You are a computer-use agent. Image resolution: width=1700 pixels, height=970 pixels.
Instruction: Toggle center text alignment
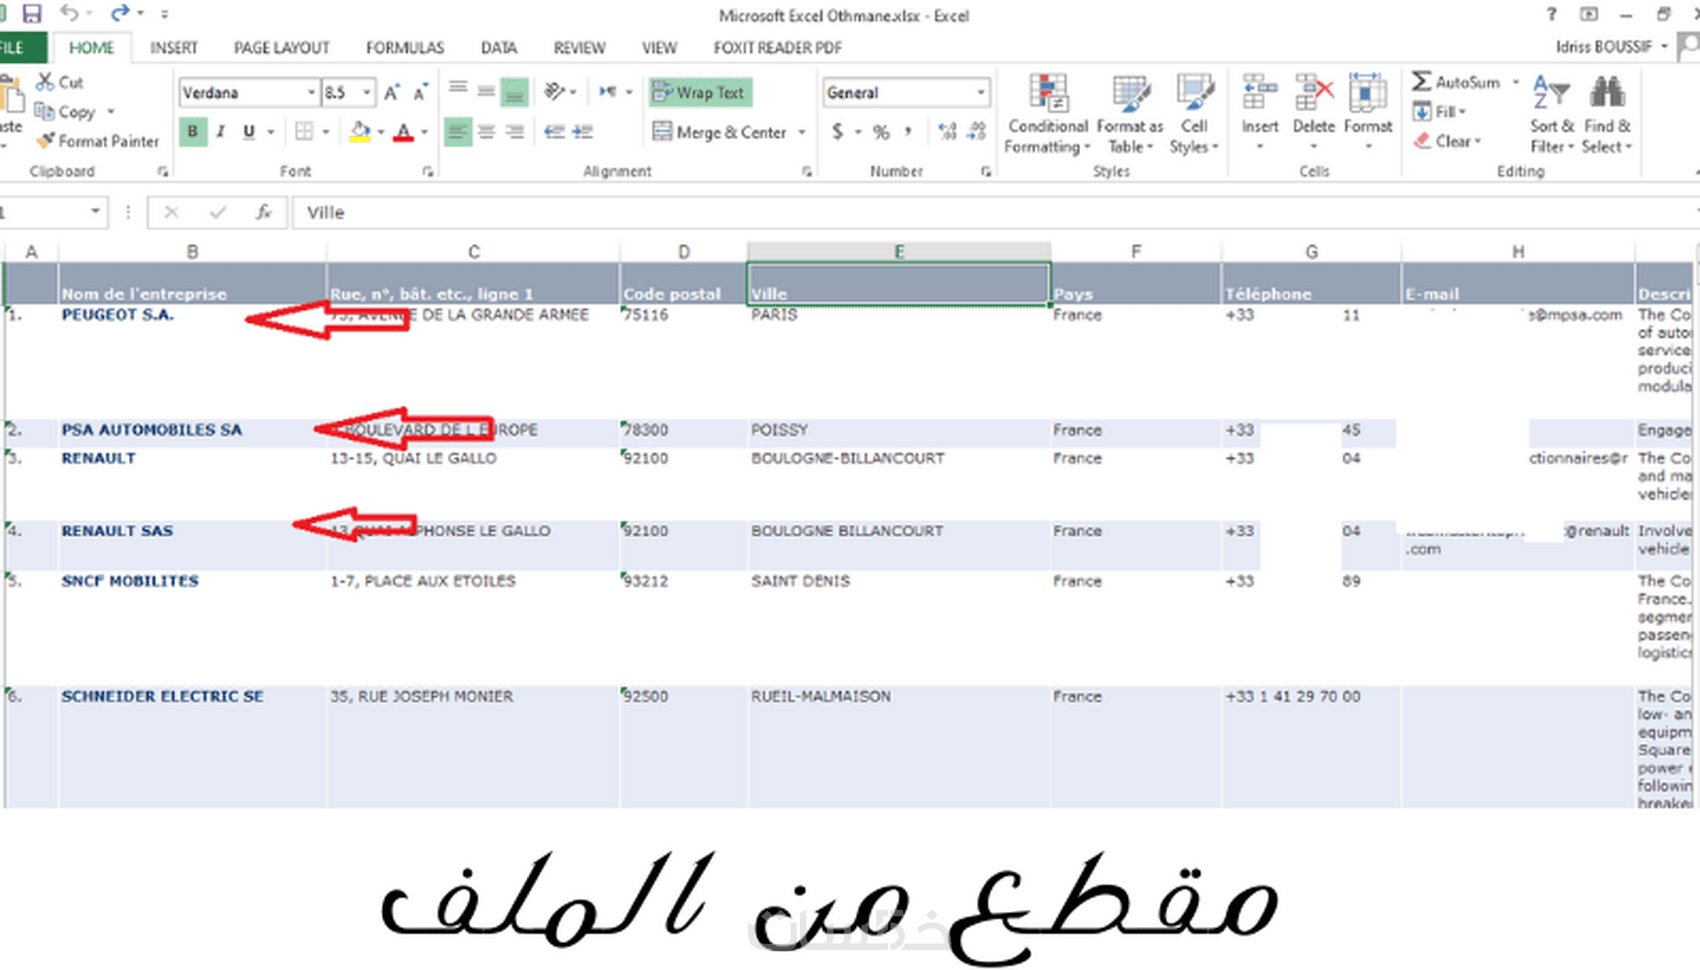click(x=486, y=132)
